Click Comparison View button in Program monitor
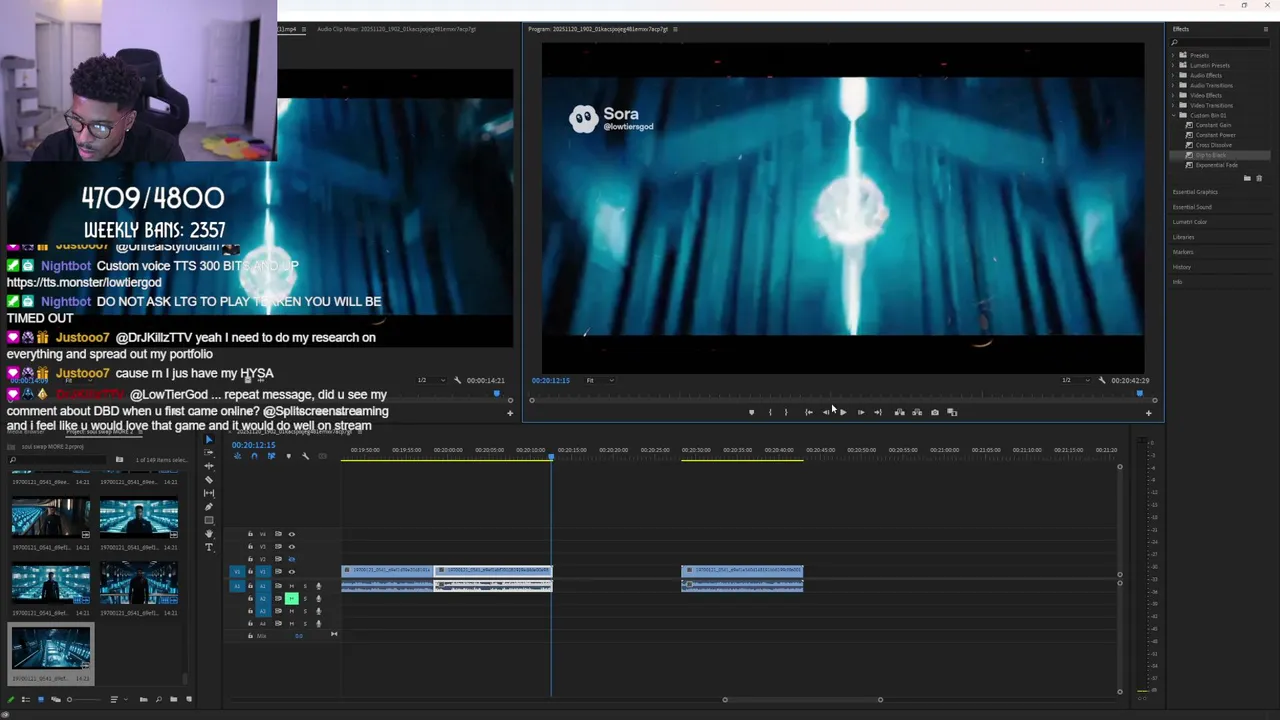This screenshot has width=1280, height=720. click(952, 412)
